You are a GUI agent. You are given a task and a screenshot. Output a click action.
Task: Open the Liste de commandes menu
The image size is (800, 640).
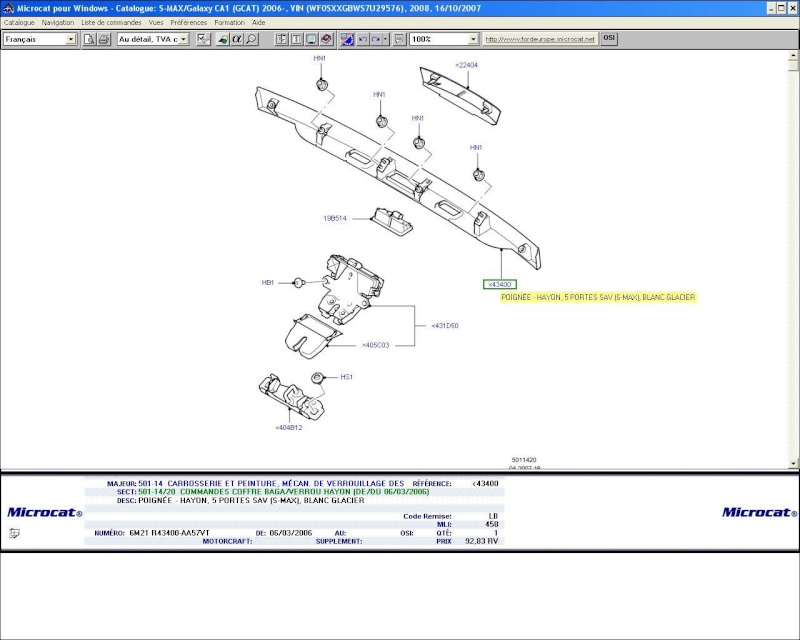pos(111,22)
